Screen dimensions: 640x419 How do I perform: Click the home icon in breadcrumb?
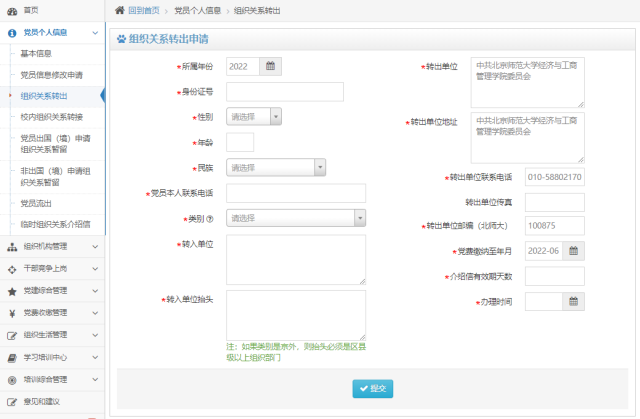(120, 10)
